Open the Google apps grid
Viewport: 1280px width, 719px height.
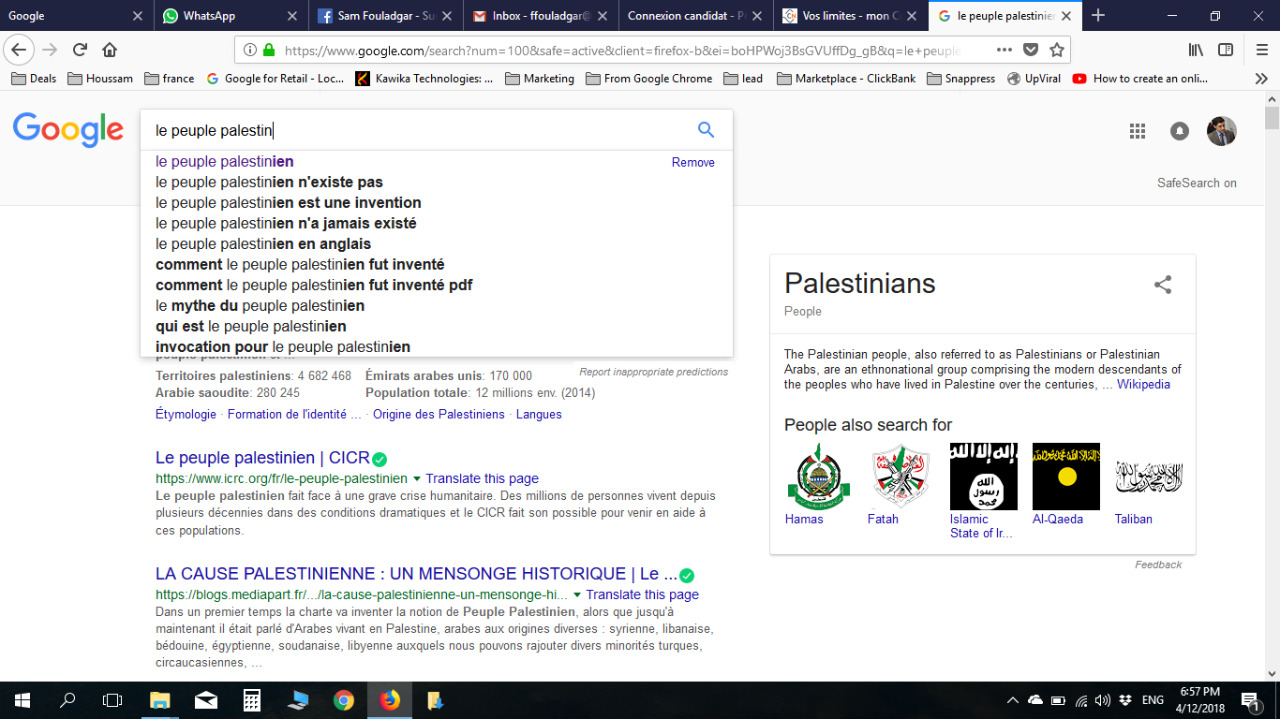click(x=1137, y=131)
